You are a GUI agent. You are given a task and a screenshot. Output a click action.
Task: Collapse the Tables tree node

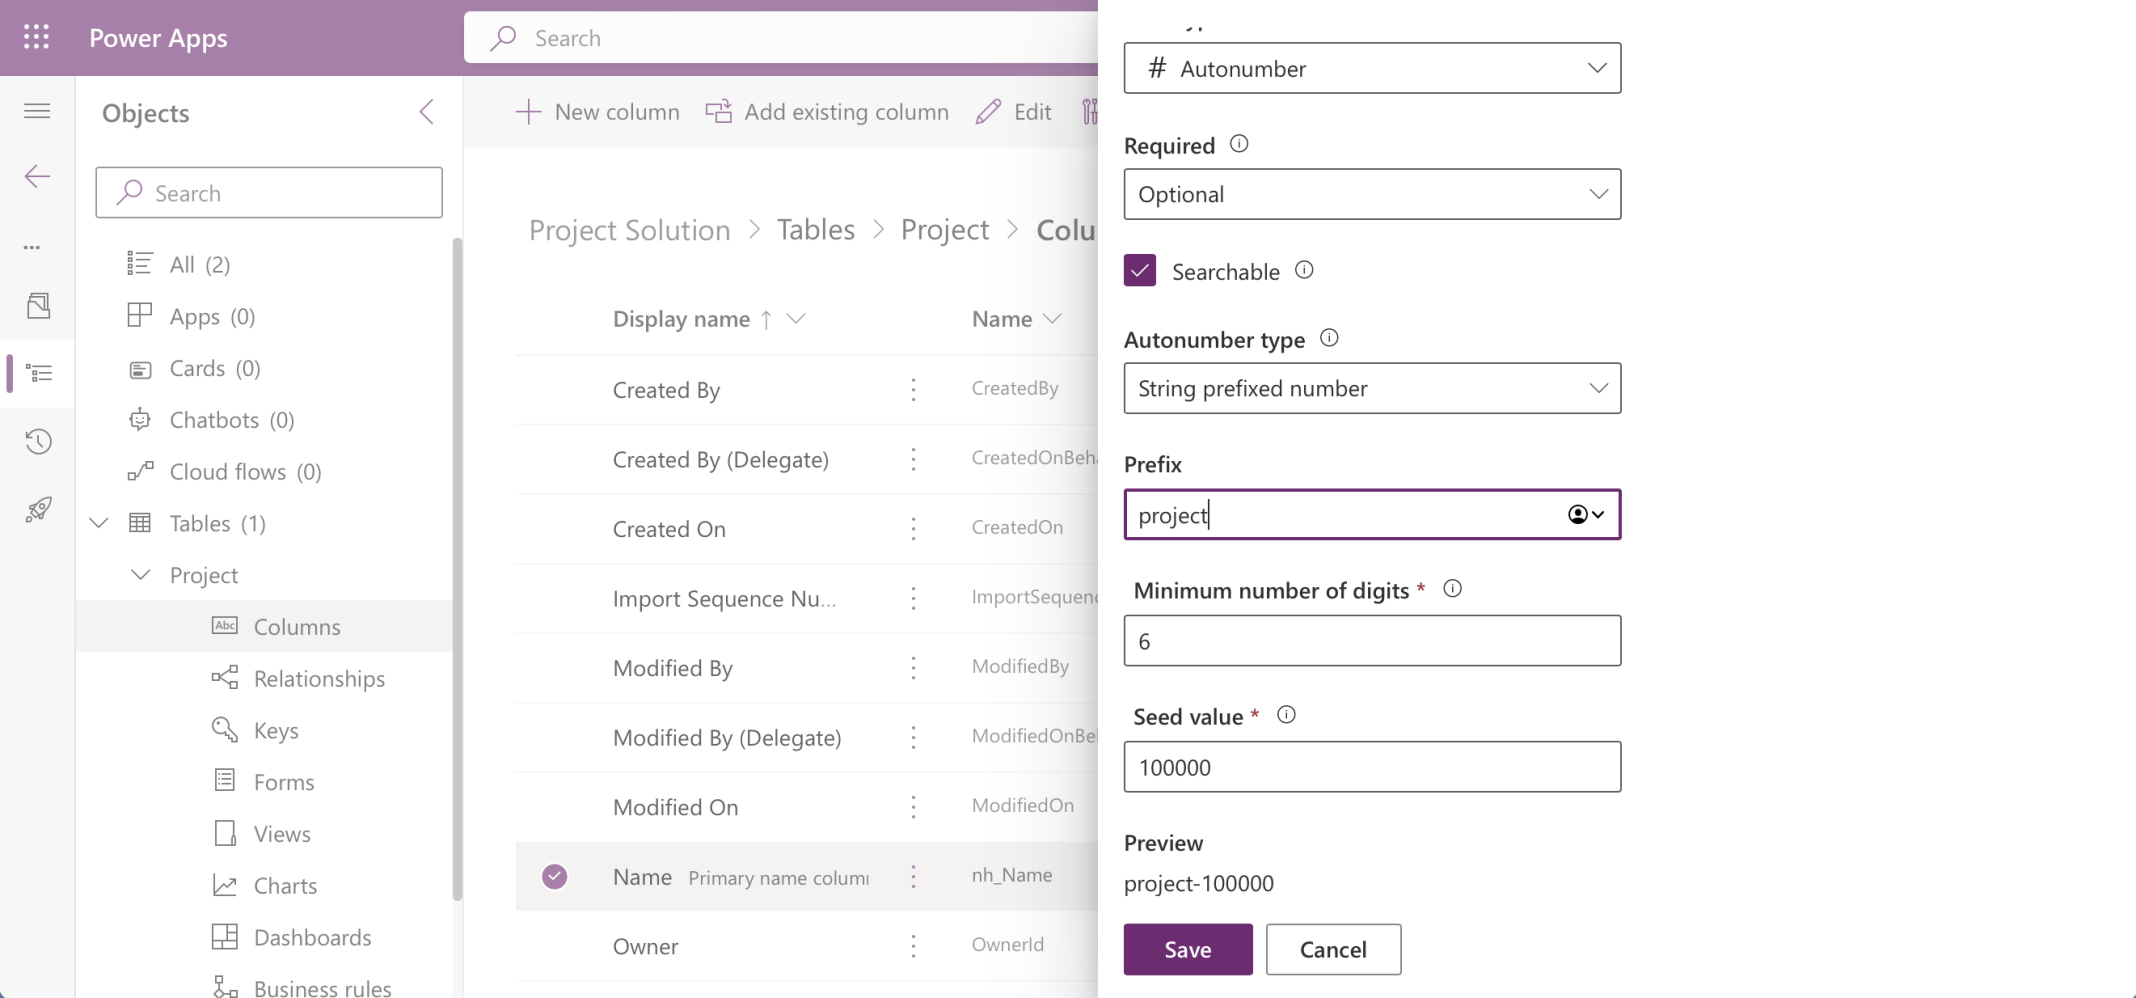(x=99, y=523)
